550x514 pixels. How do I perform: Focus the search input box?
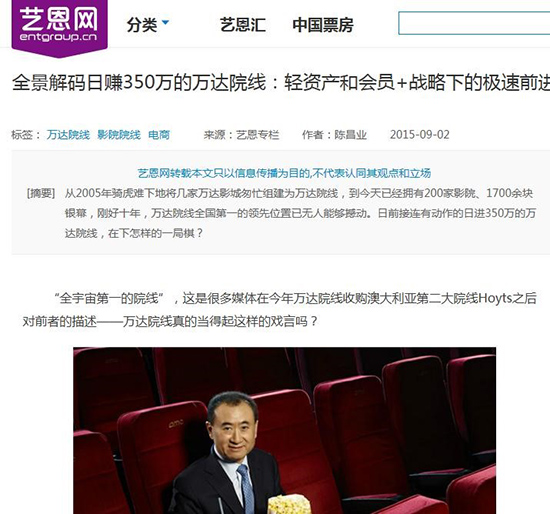coord(474,23)
